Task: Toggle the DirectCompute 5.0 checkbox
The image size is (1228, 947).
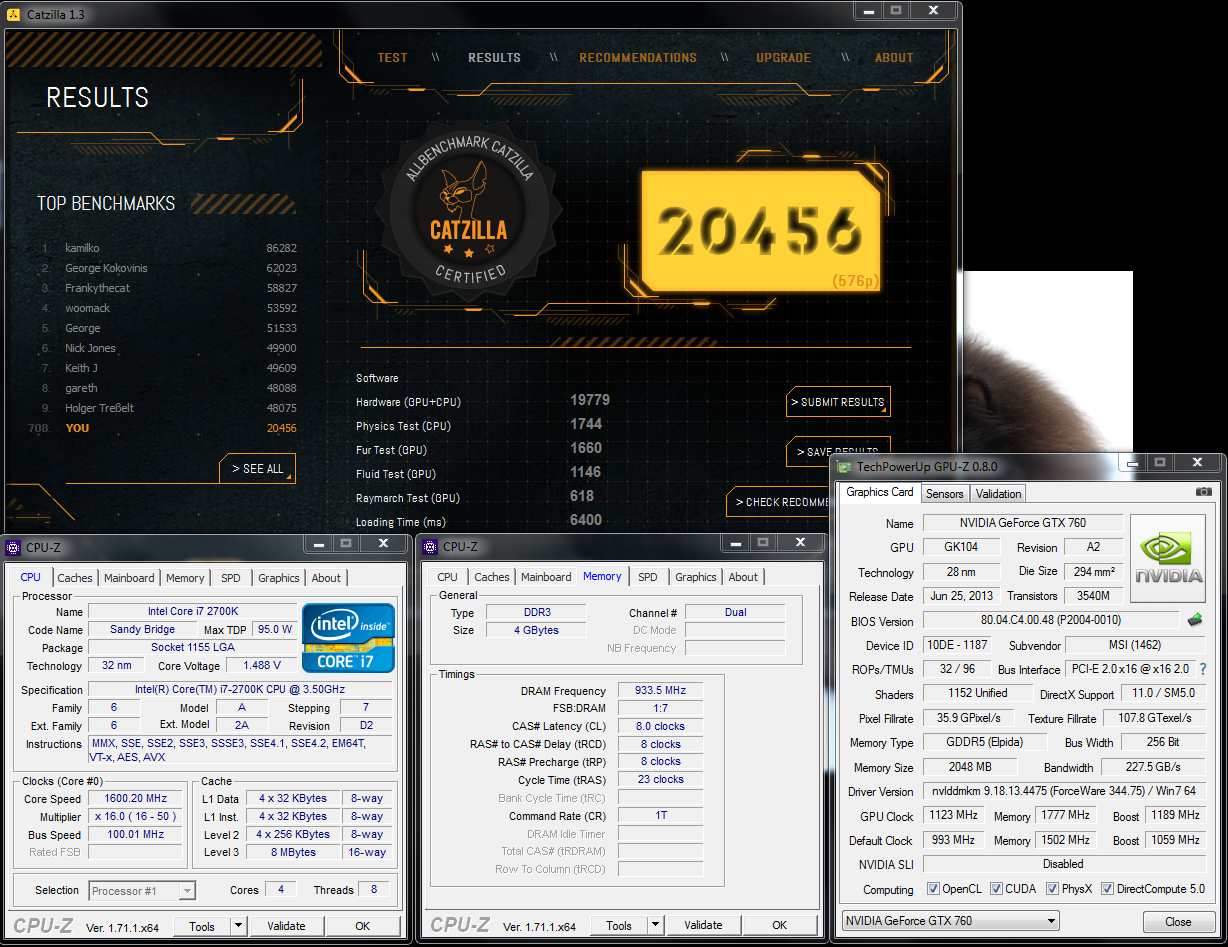Action: click(x=1107, y=888)
